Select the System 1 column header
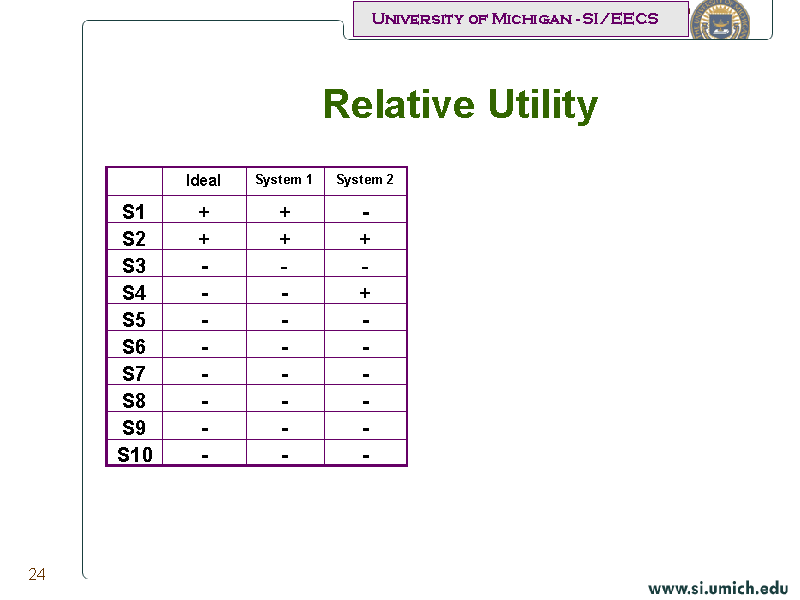800x600 pixels. 284,180
